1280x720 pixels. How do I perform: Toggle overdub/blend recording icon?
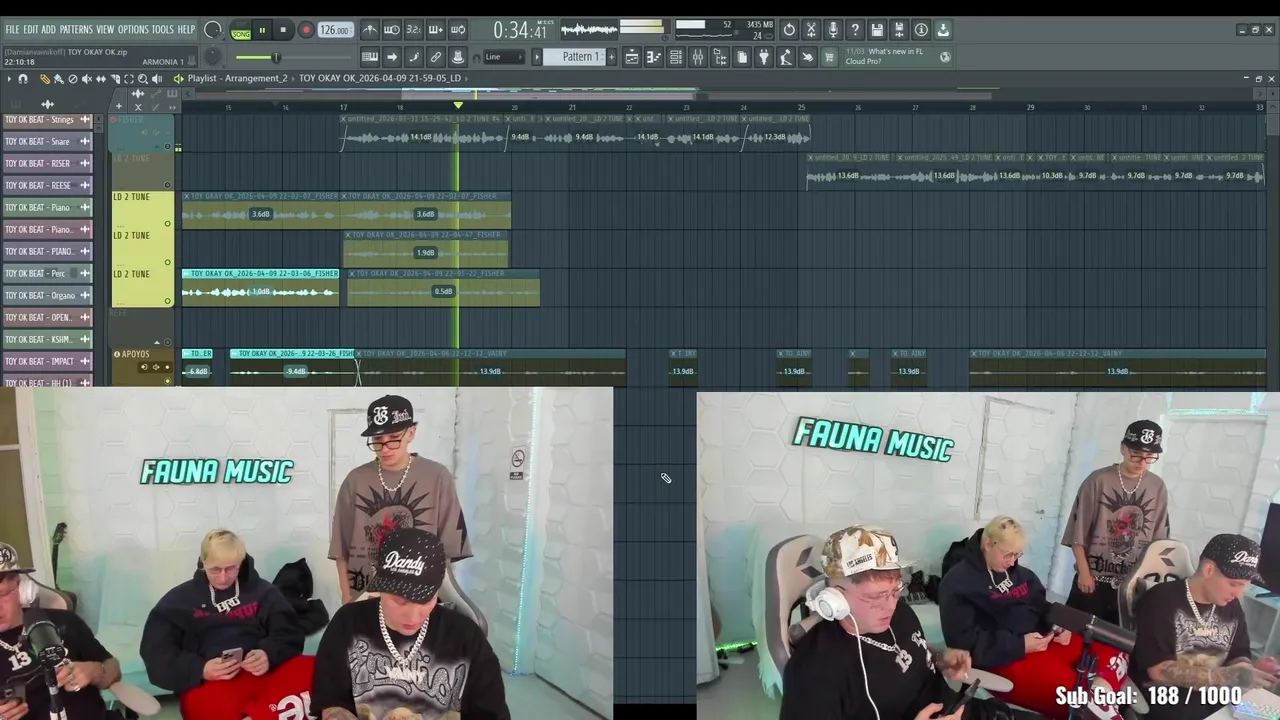coord(436,30)
